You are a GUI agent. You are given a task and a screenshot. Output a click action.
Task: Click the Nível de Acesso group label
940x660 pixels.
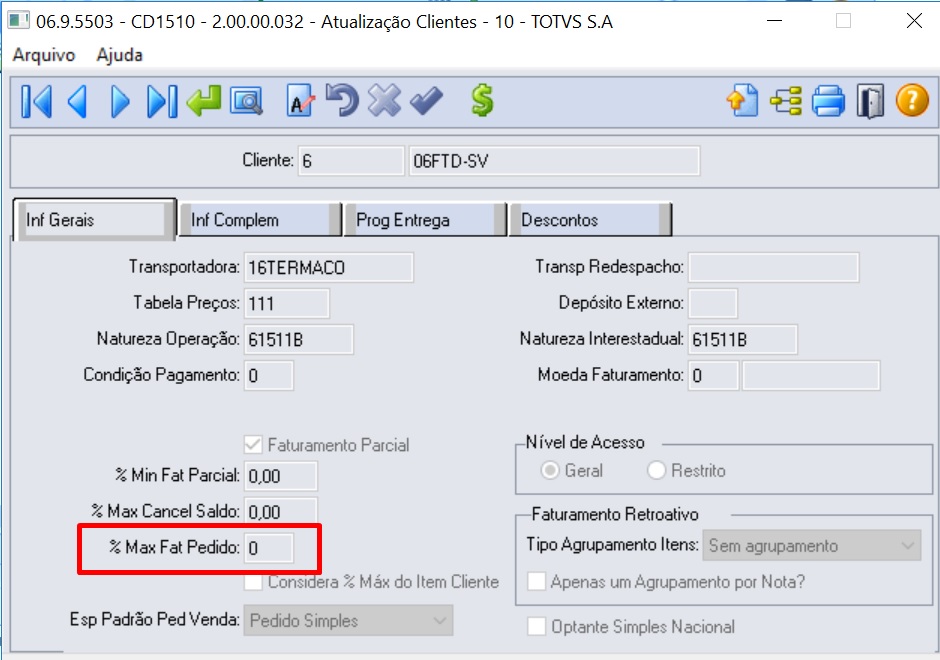point(585,442)
